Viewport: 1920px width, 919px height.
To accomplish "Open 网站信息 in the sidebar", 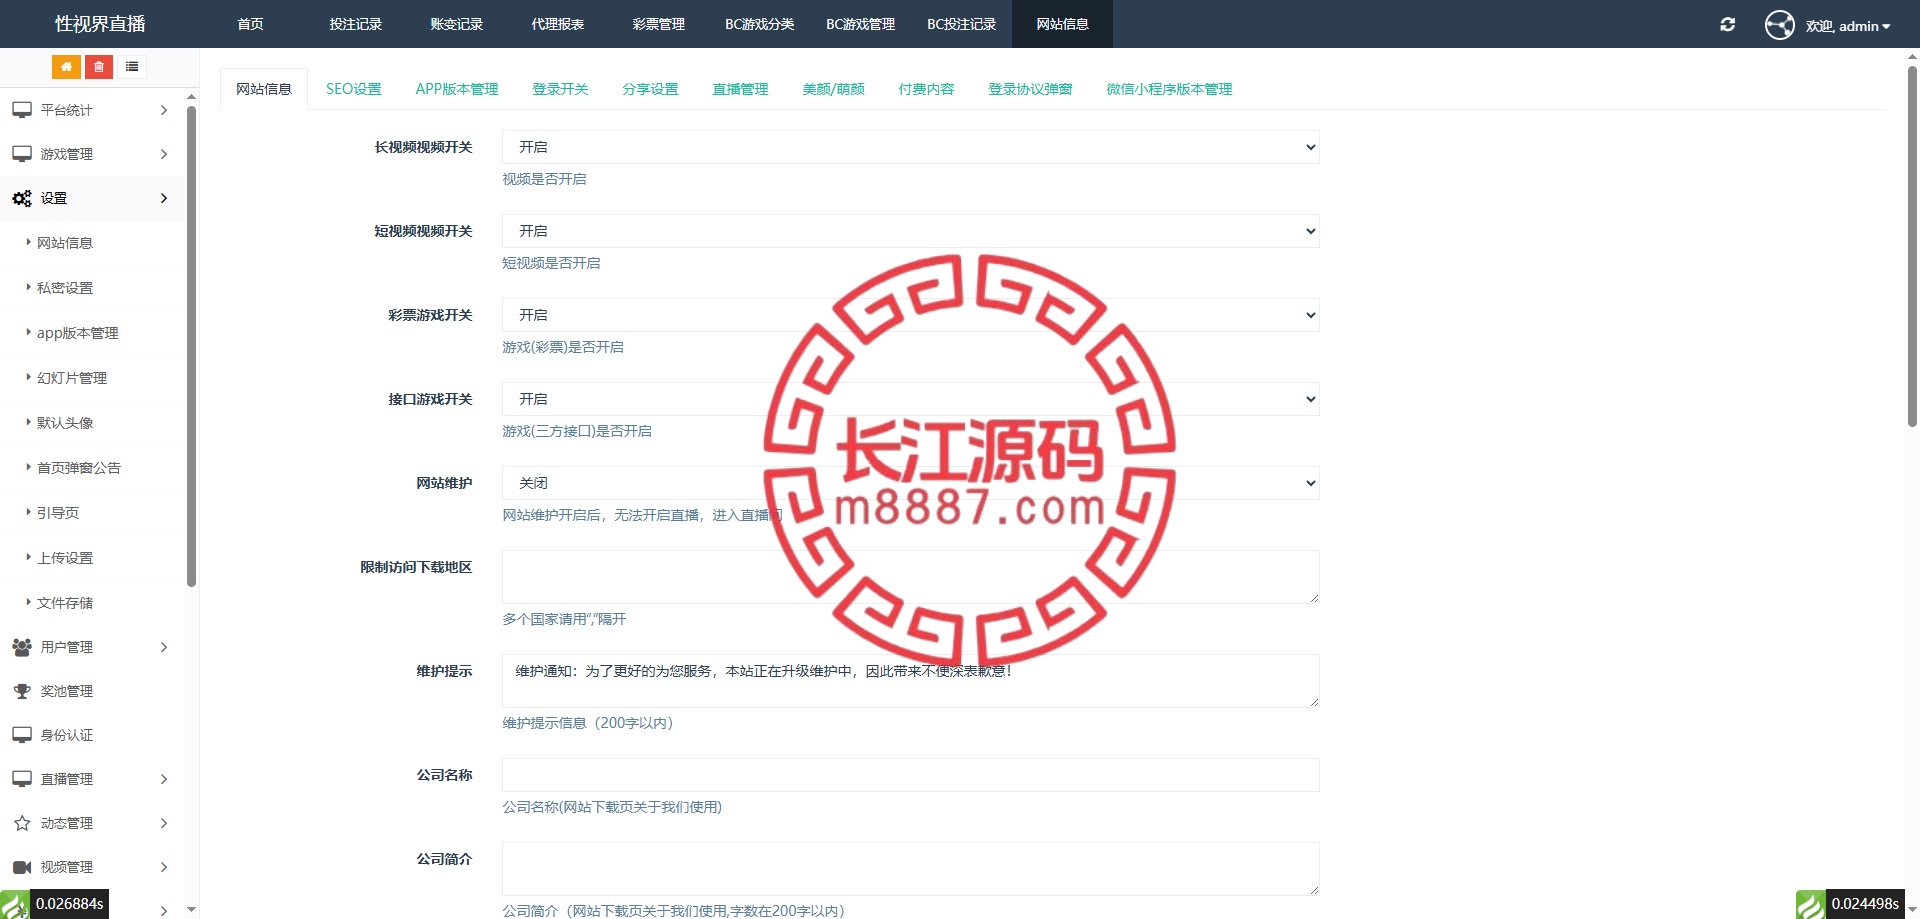I will pyautogui.click(x=65, y=243).
